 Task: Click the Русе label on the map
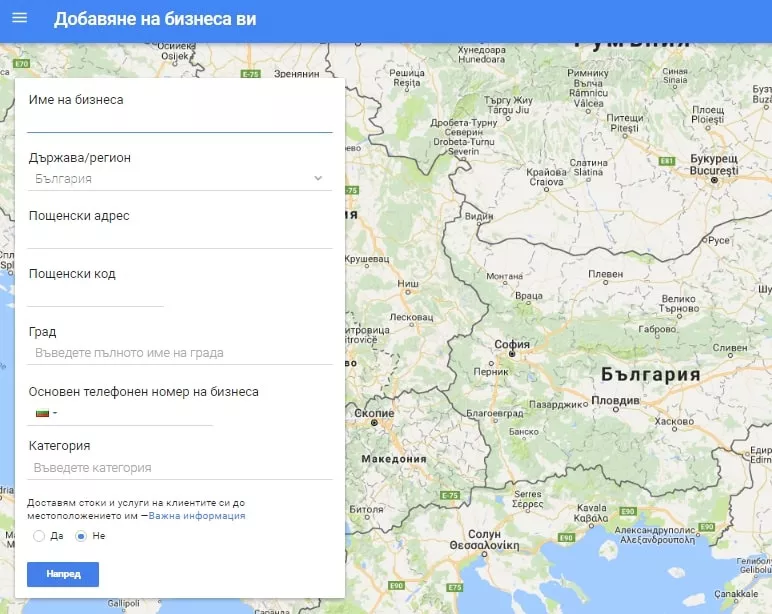coord(719,240)
